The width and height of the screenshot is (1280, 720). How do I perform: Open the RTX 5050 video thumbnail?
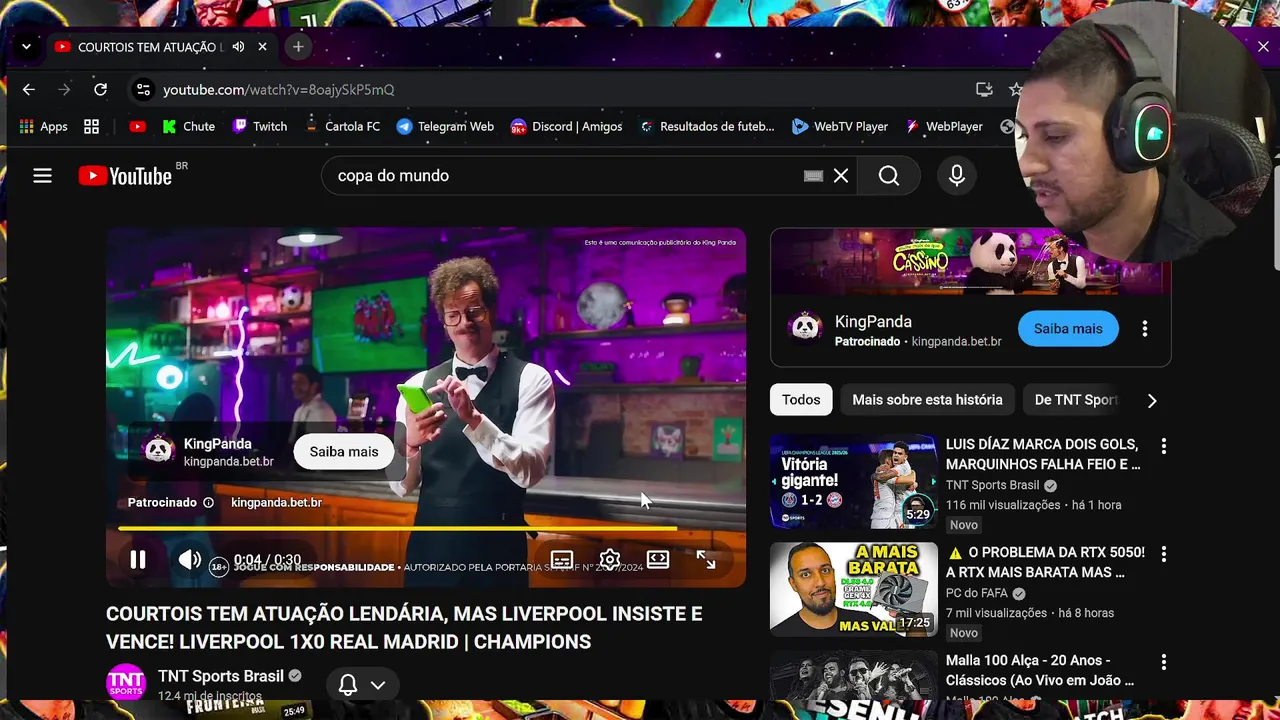(x=853, y=589)
